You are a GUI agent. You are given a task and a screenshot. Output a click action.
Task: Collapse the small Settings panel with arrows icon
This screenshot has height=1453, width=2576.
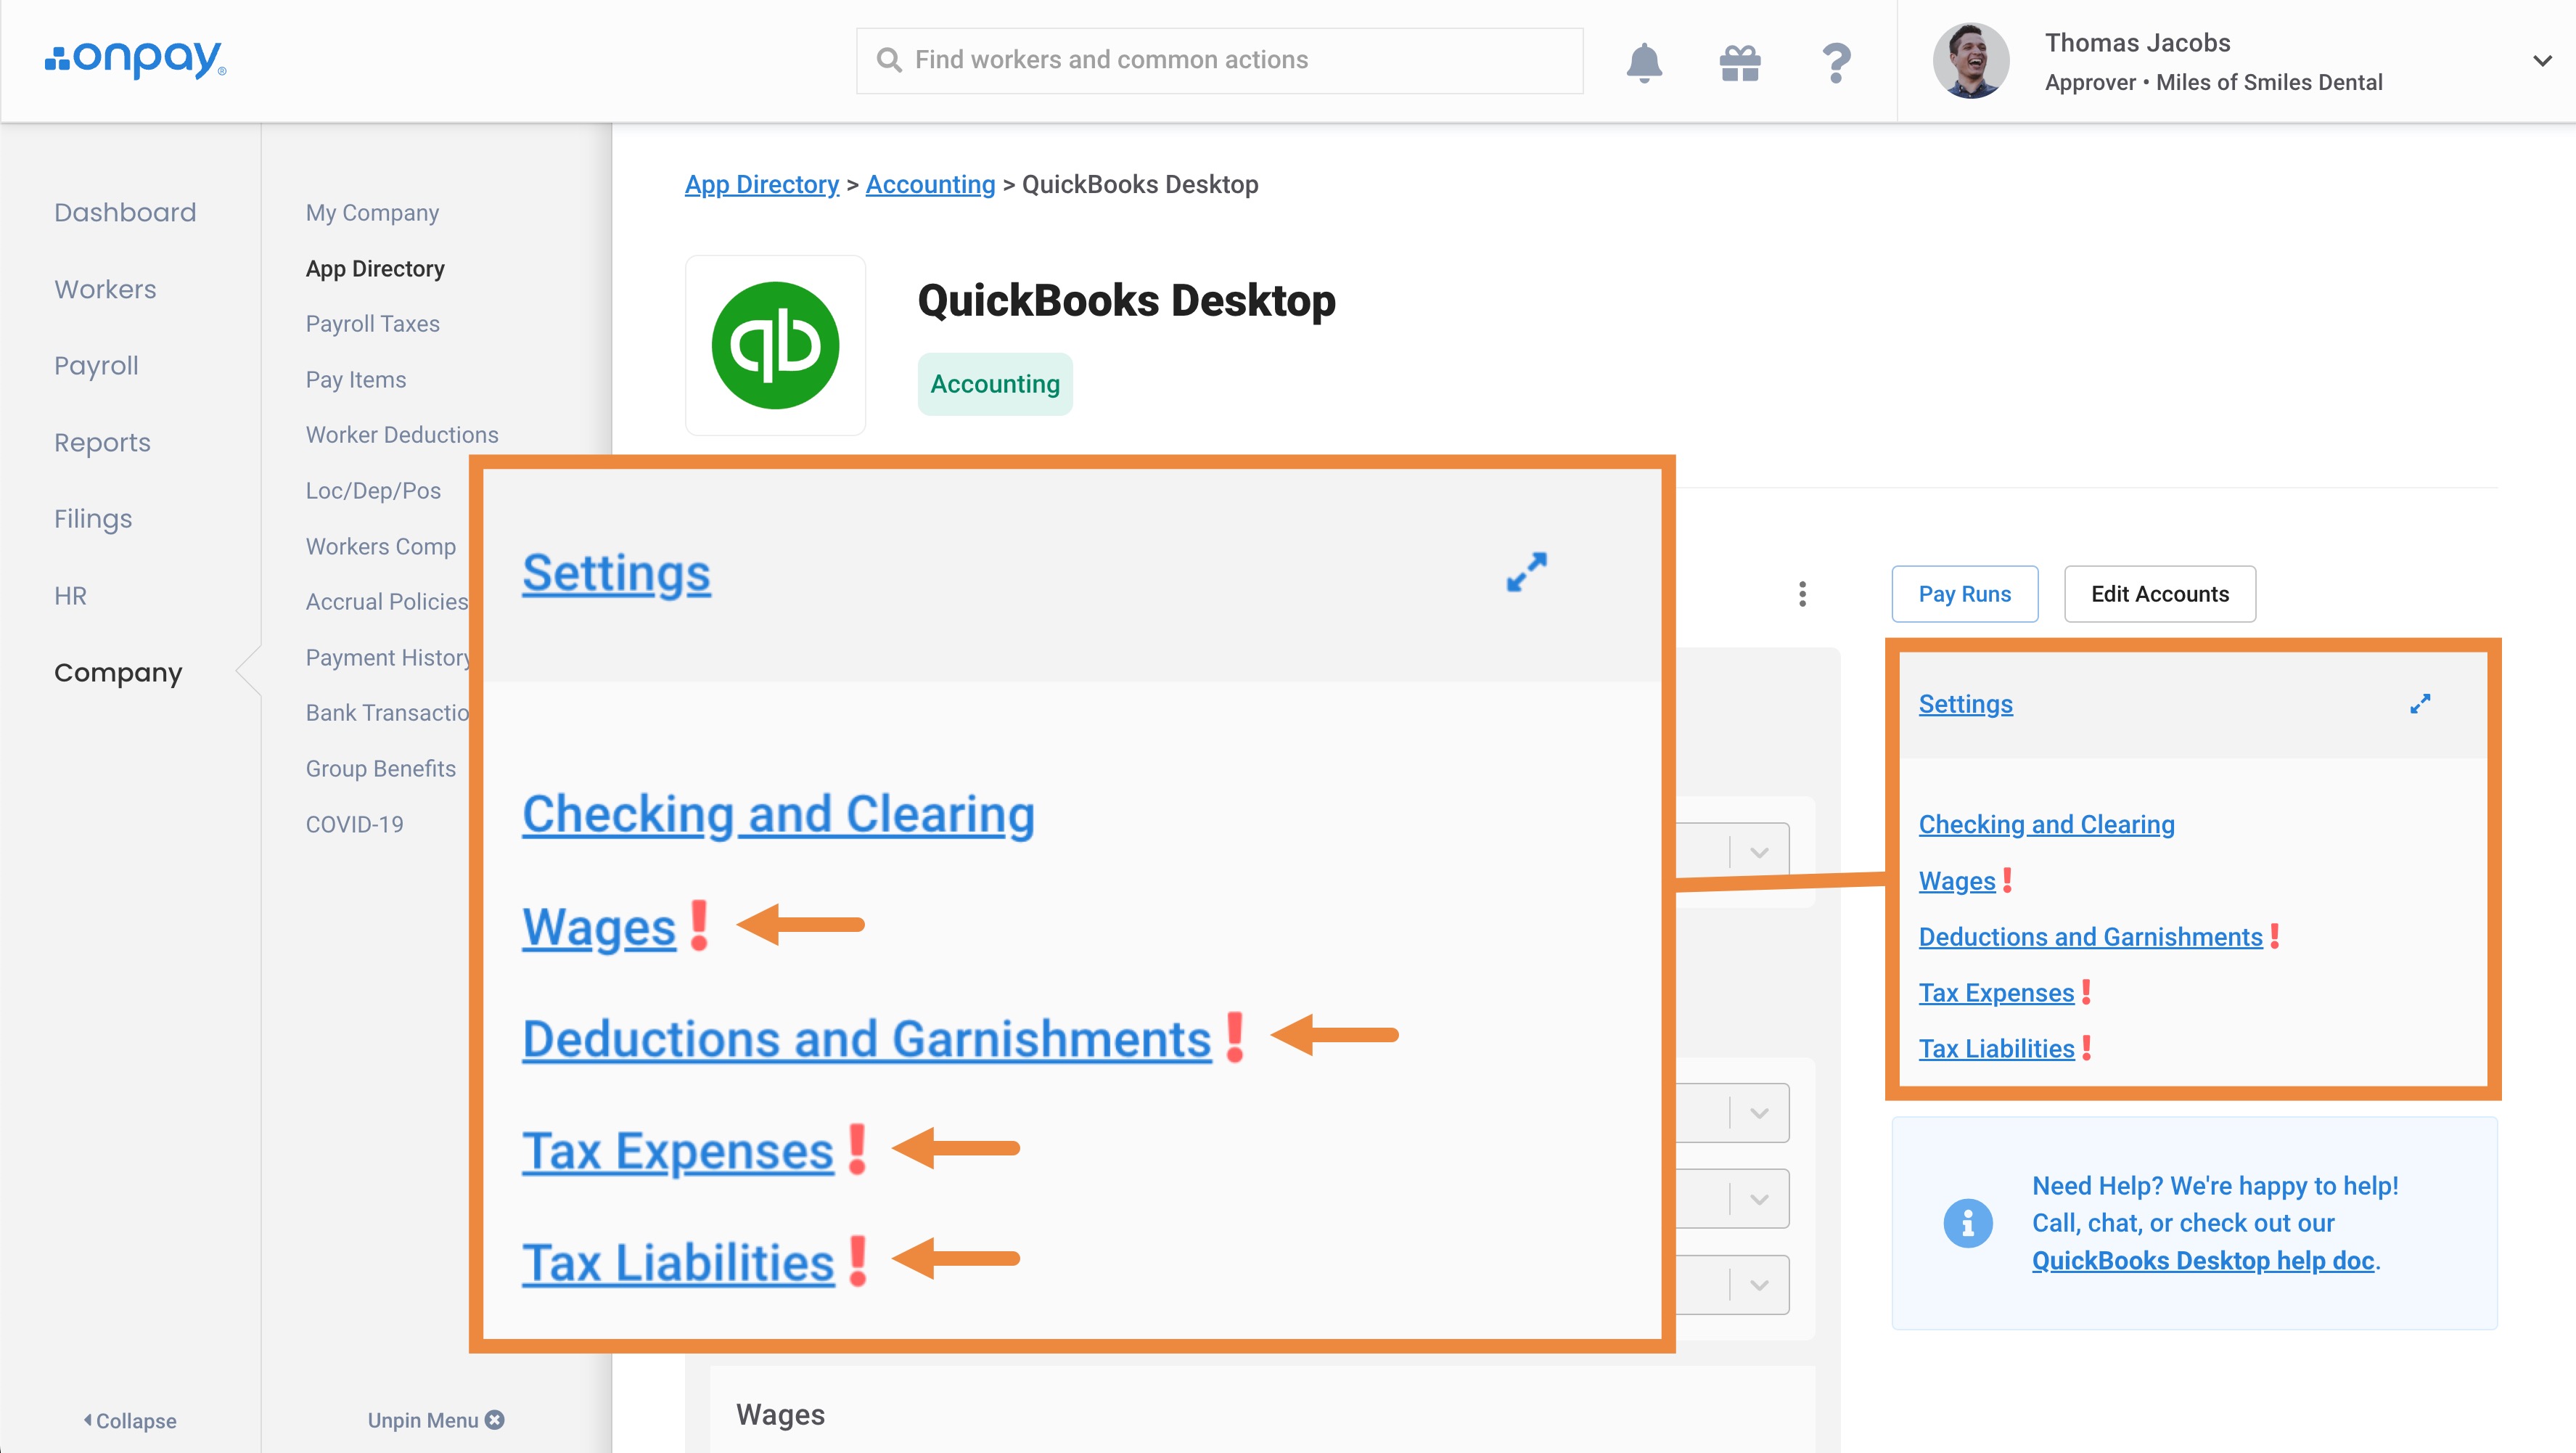pyautogui.click(x=2420, y=704)
